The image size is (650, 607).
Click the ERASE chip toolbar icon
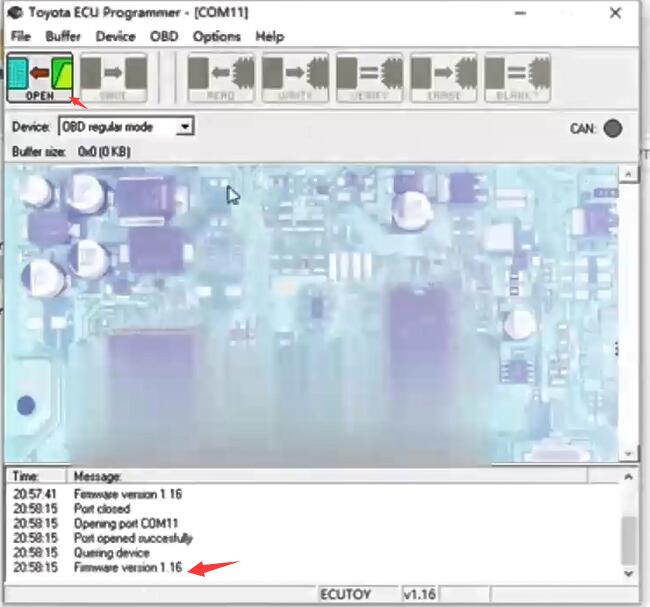click(444, 78)
